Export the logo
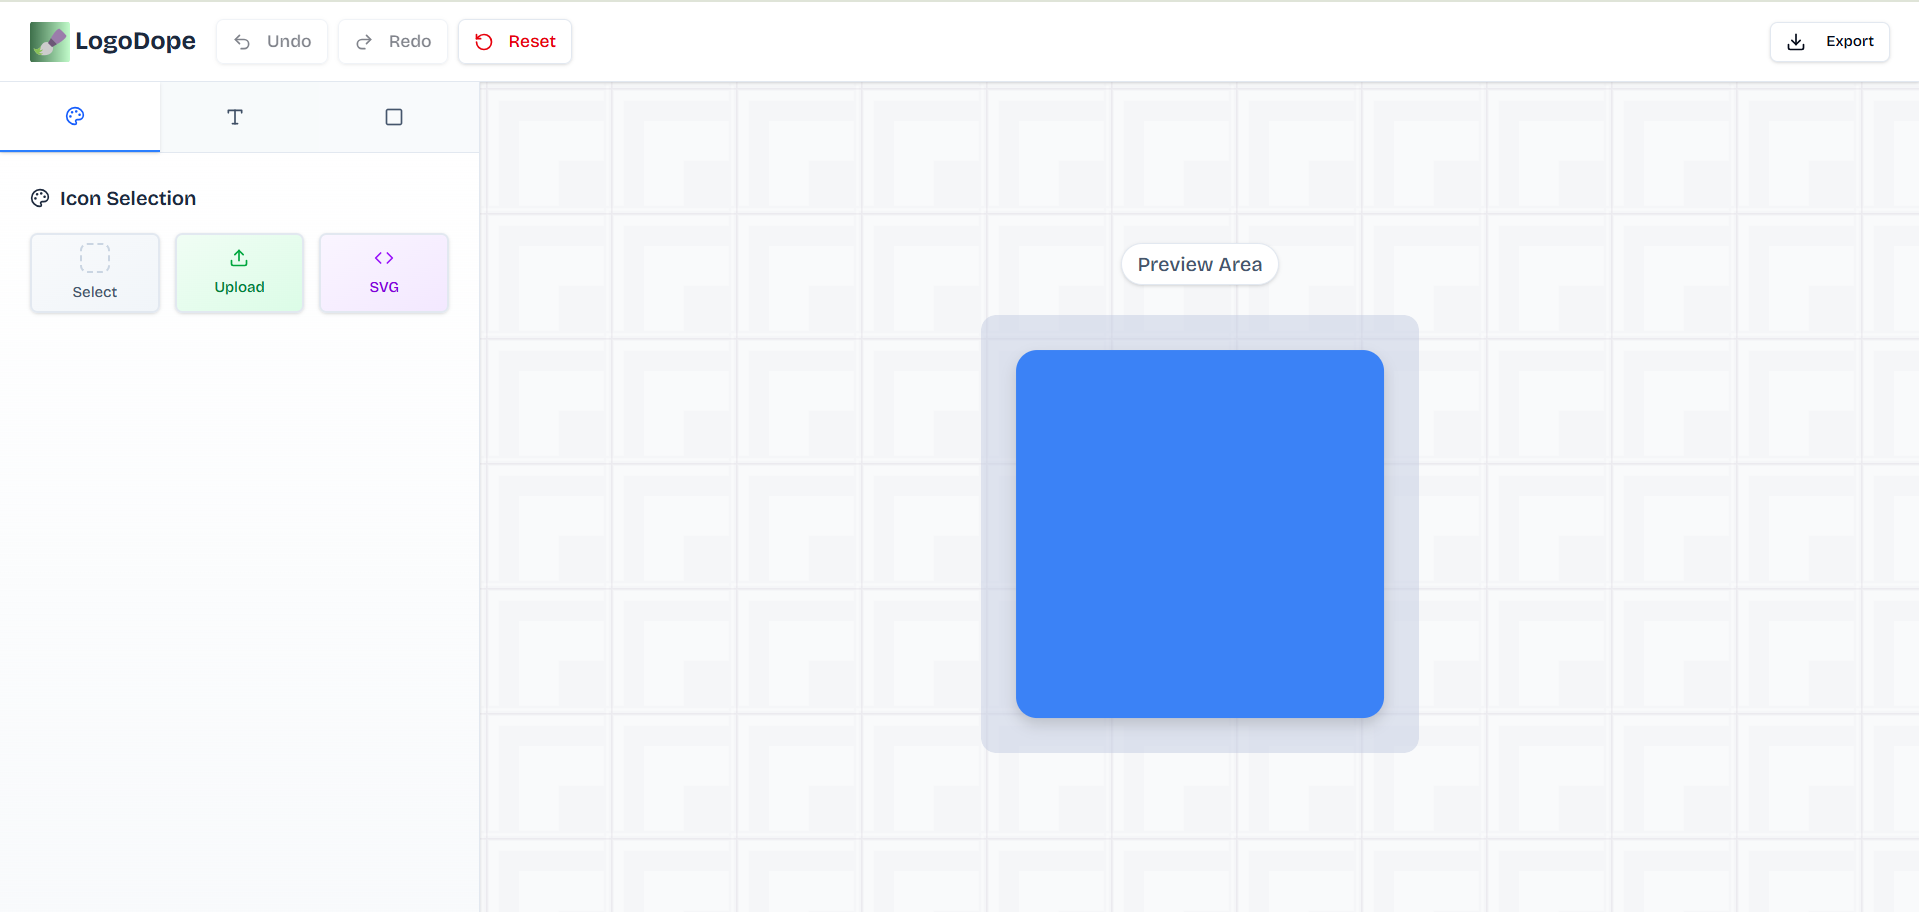The width and height of the screenshot is (1919, 912). 1829,42
